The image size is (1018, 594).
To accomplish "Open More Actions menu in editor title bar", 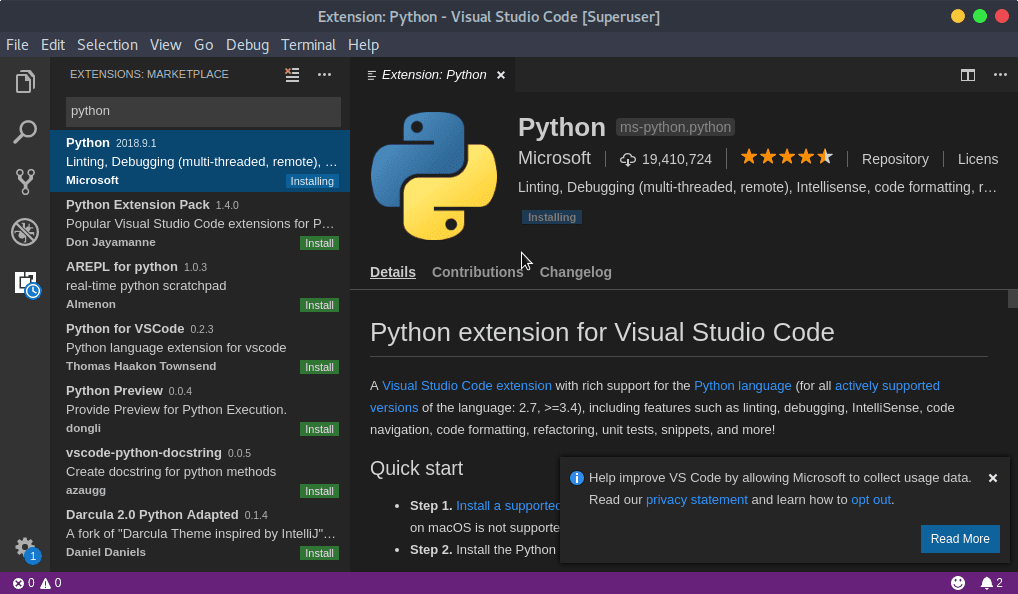I will pyautogui.click(x=998, y=74).
